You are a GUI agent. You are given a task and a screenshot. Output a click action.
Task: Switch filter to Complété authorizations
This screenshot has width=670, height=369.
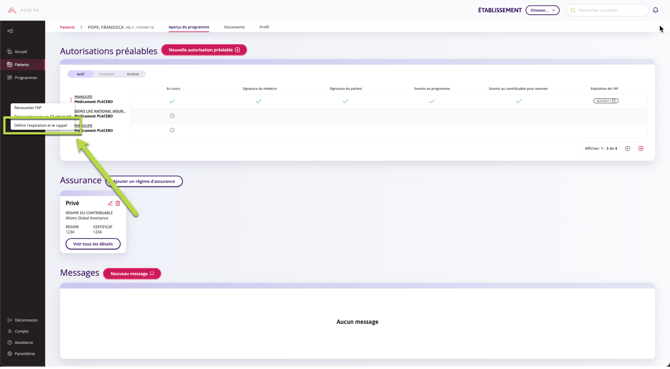tap(106, 74)
